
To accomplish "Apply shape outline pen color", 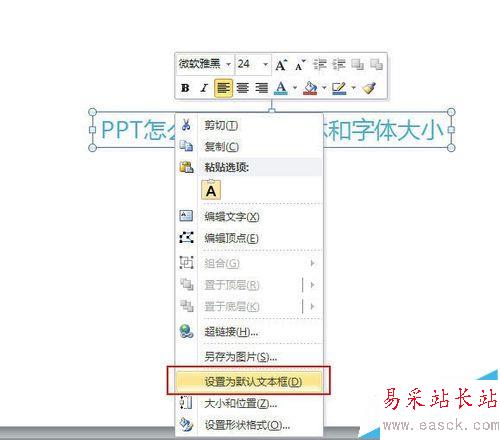I will (x=339, y=88).
